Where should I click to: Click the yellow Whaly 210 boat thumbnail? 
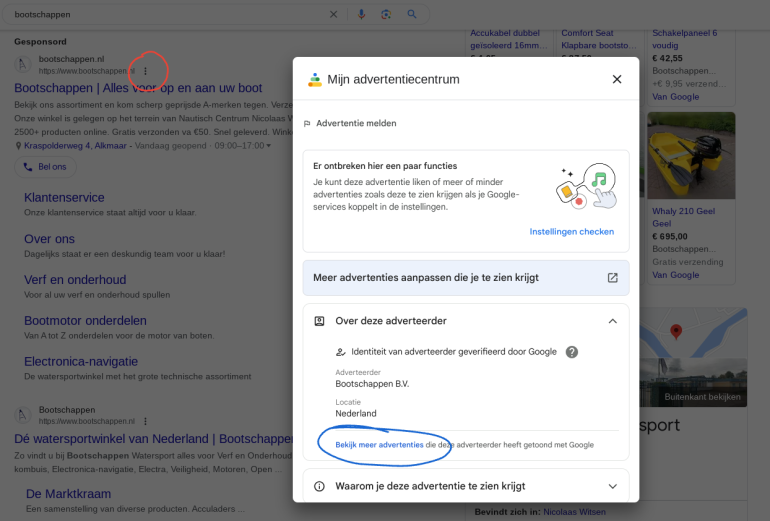(691, 156)
